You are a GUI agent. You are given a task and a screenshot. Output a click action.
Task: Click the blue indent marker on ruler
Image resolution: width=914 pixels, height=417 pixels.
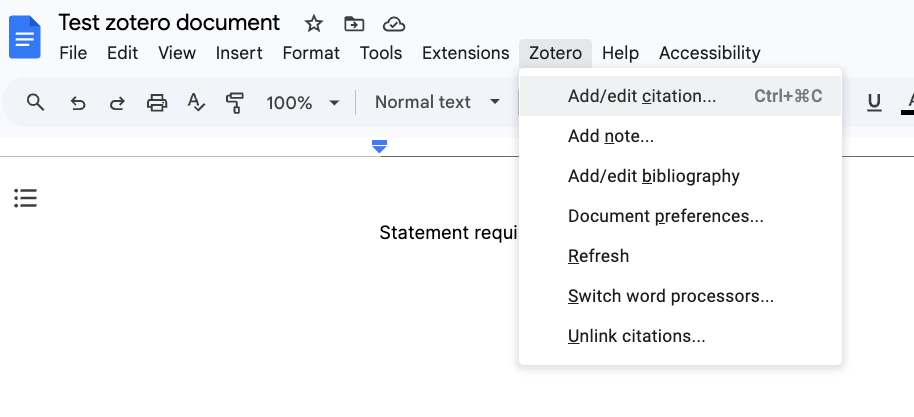(x=379, y=146)
